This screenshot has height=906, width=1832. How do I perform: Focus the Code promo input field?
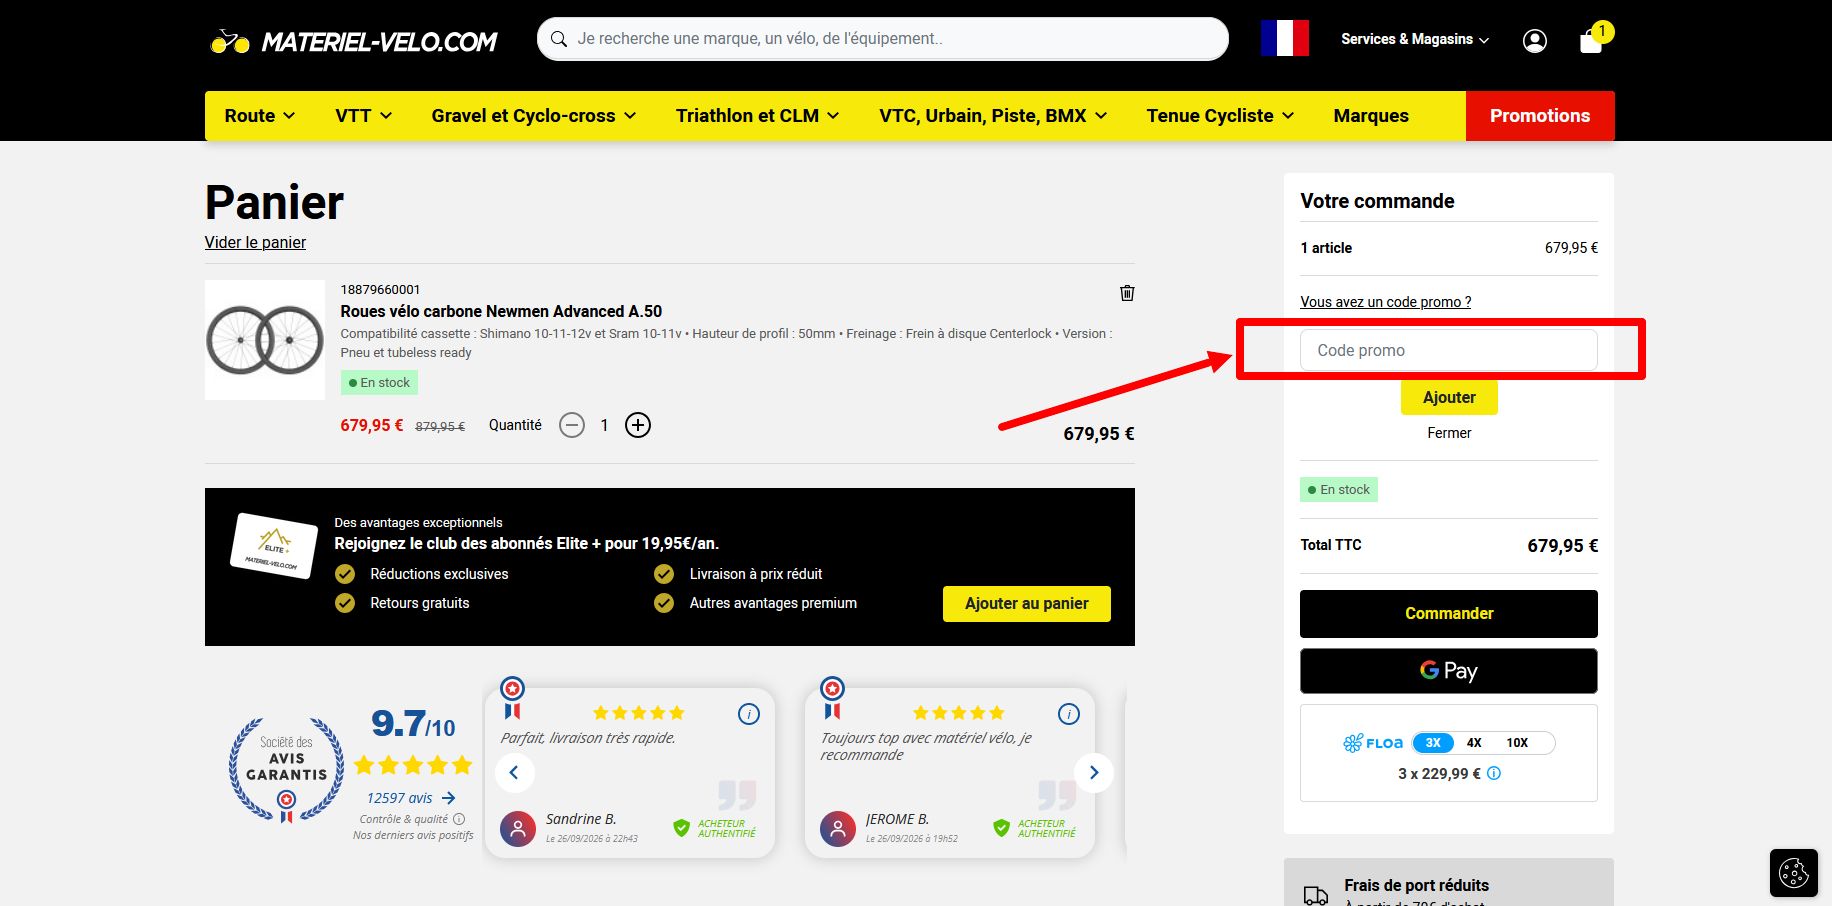click(x=1449, y=350)
